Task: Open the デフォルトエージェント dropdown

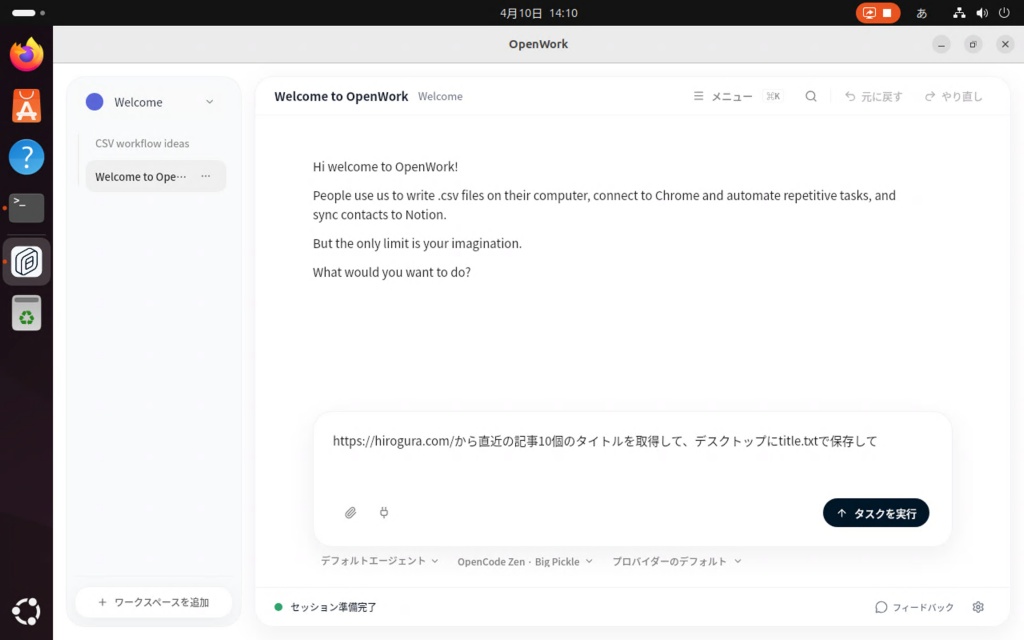Action: [x=379, y=562]
